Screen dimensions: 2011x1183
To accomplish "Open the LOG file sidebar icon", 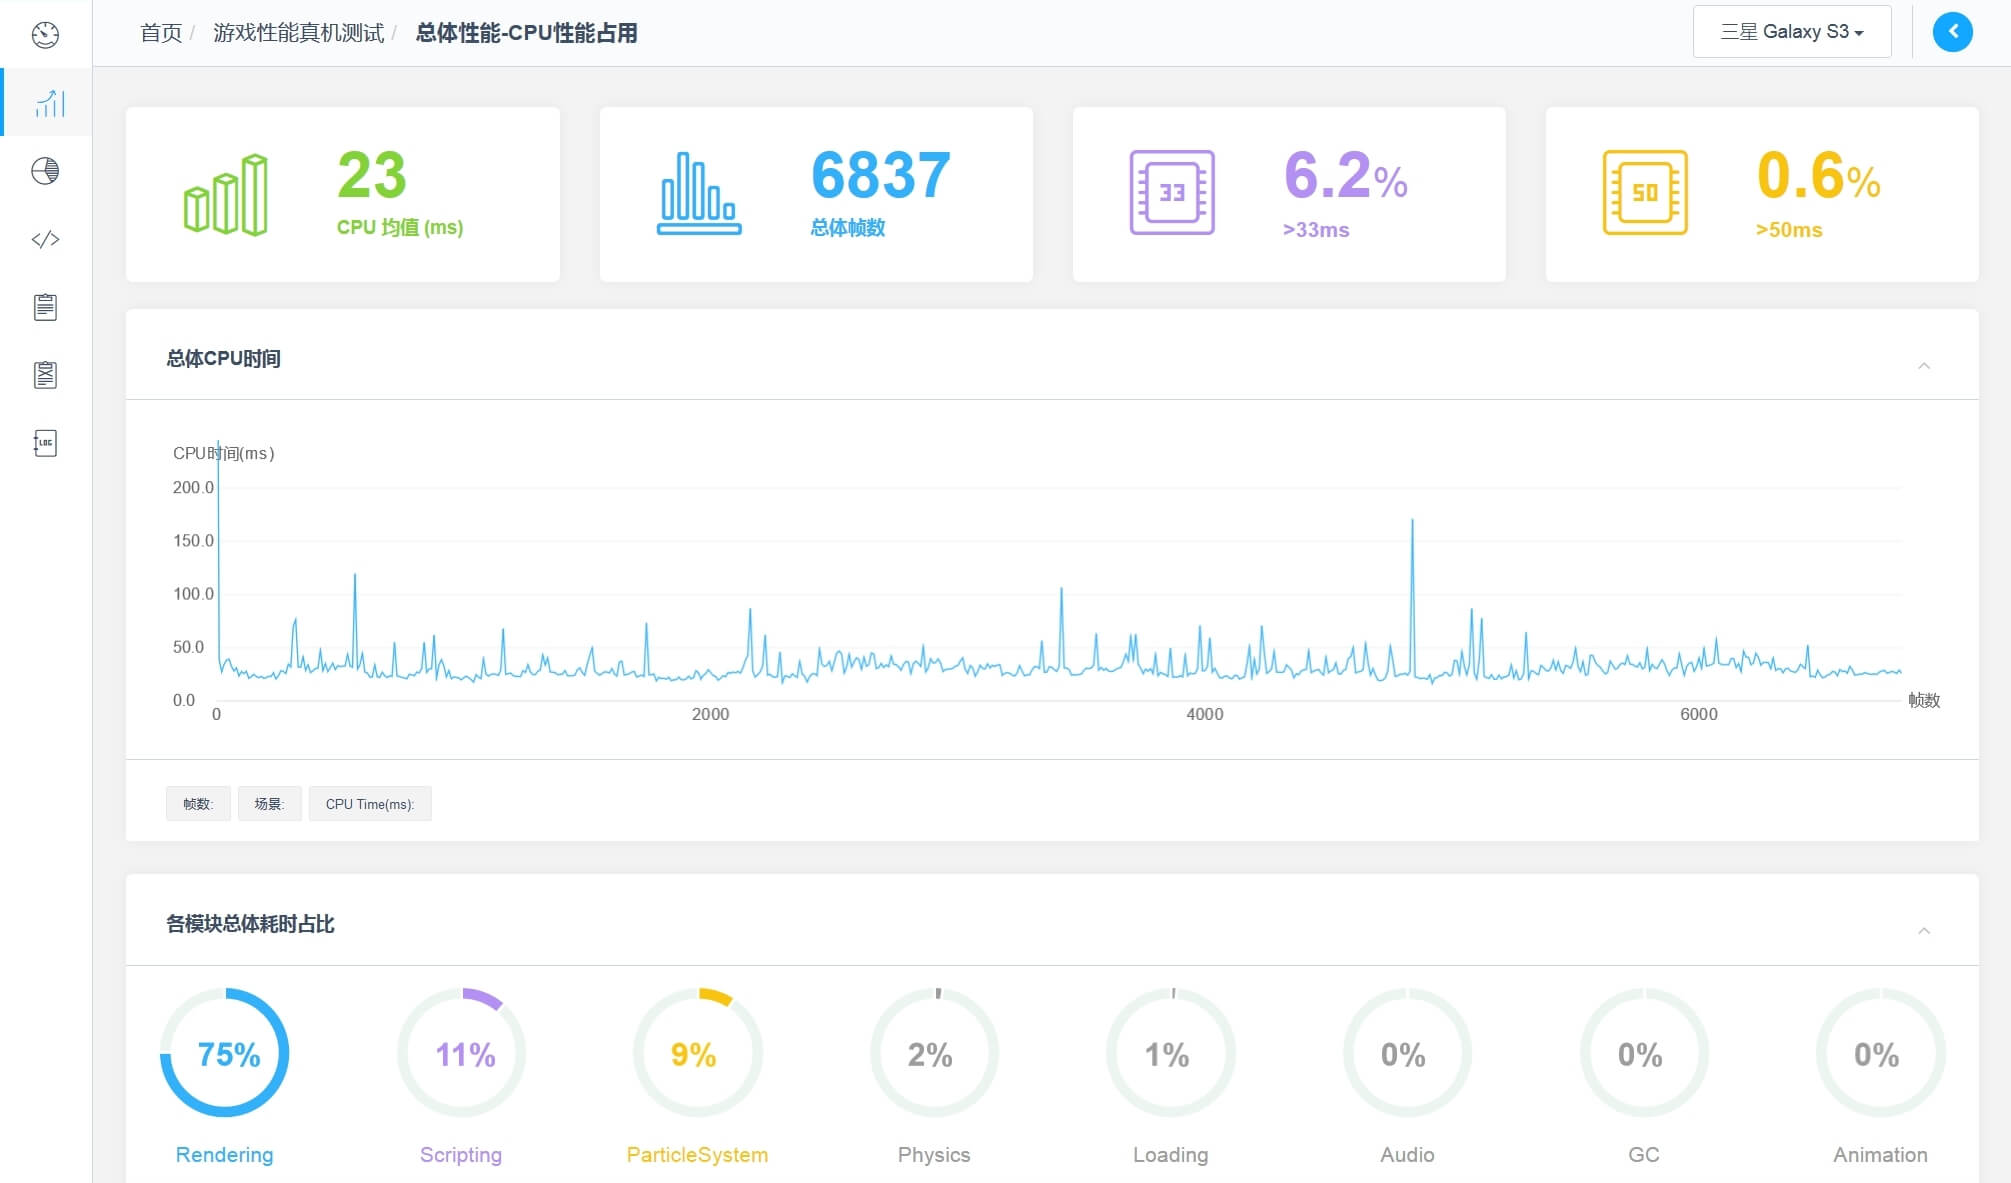I will [45, 443].
